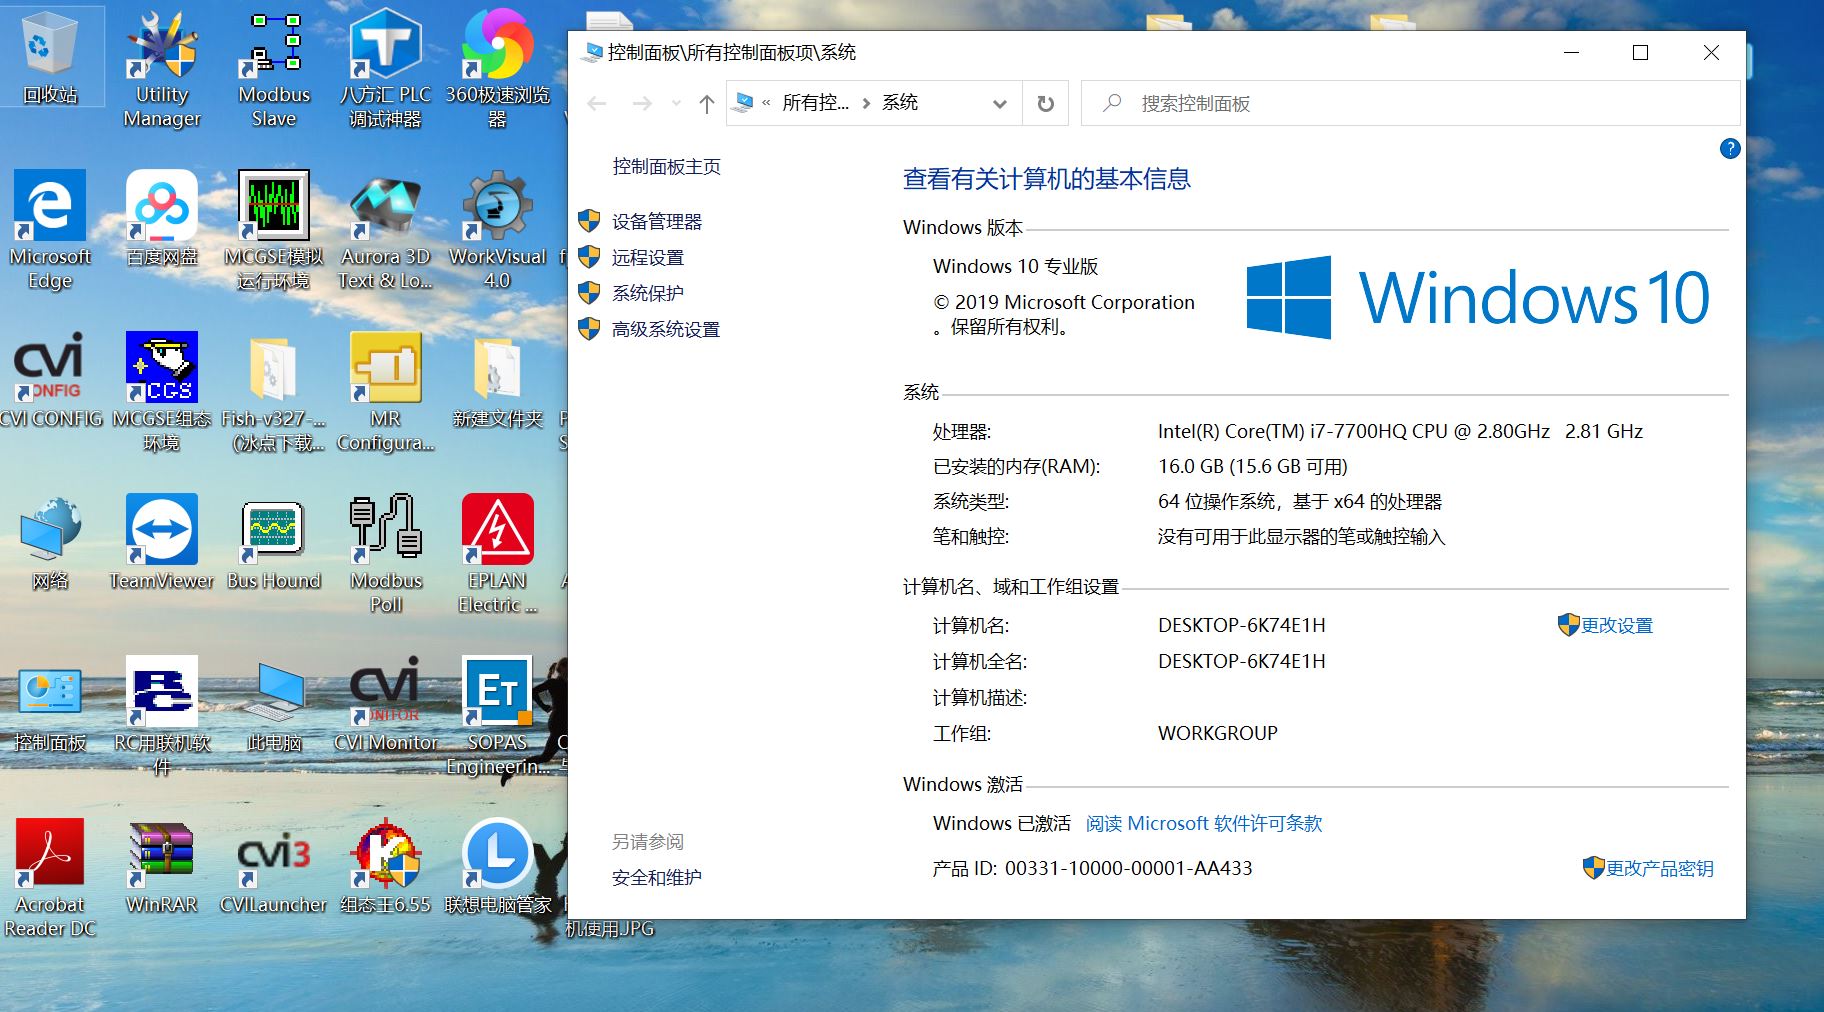The image size is (1824, 1012).
Task: Expand the breadcrumb chevron before 系统
Action: click(x=866, y=103)
